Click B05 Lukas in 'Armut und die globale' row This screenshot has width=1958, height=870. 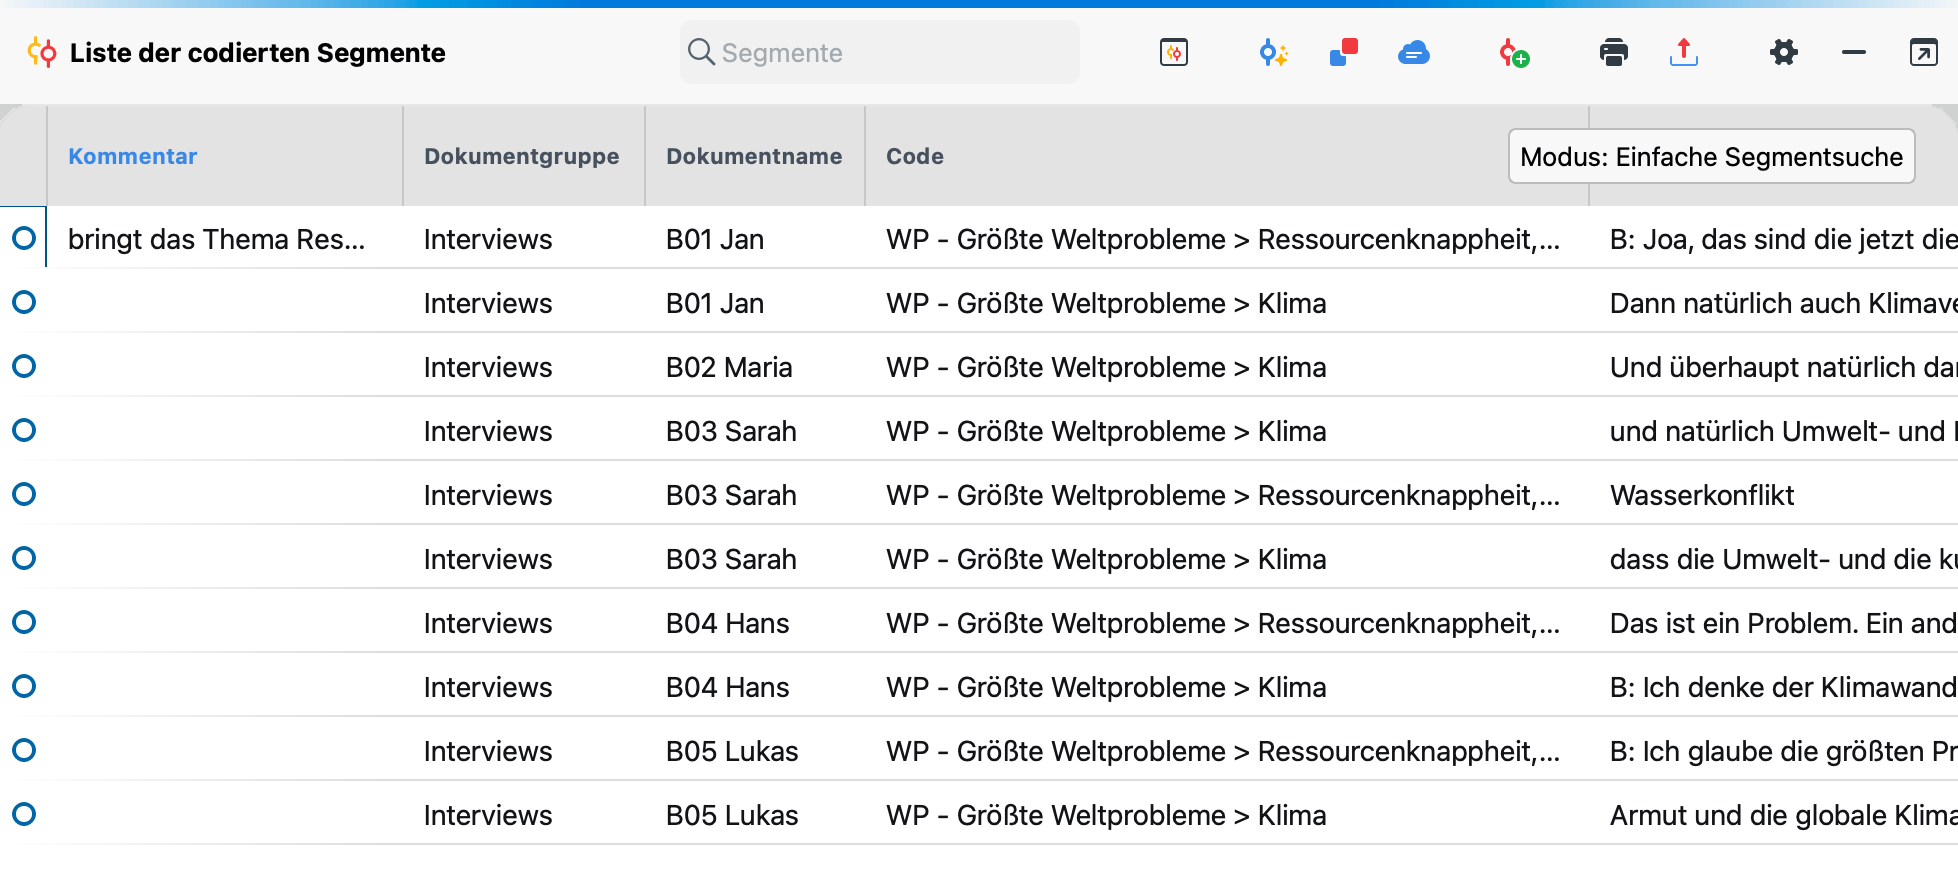point(732,816)
